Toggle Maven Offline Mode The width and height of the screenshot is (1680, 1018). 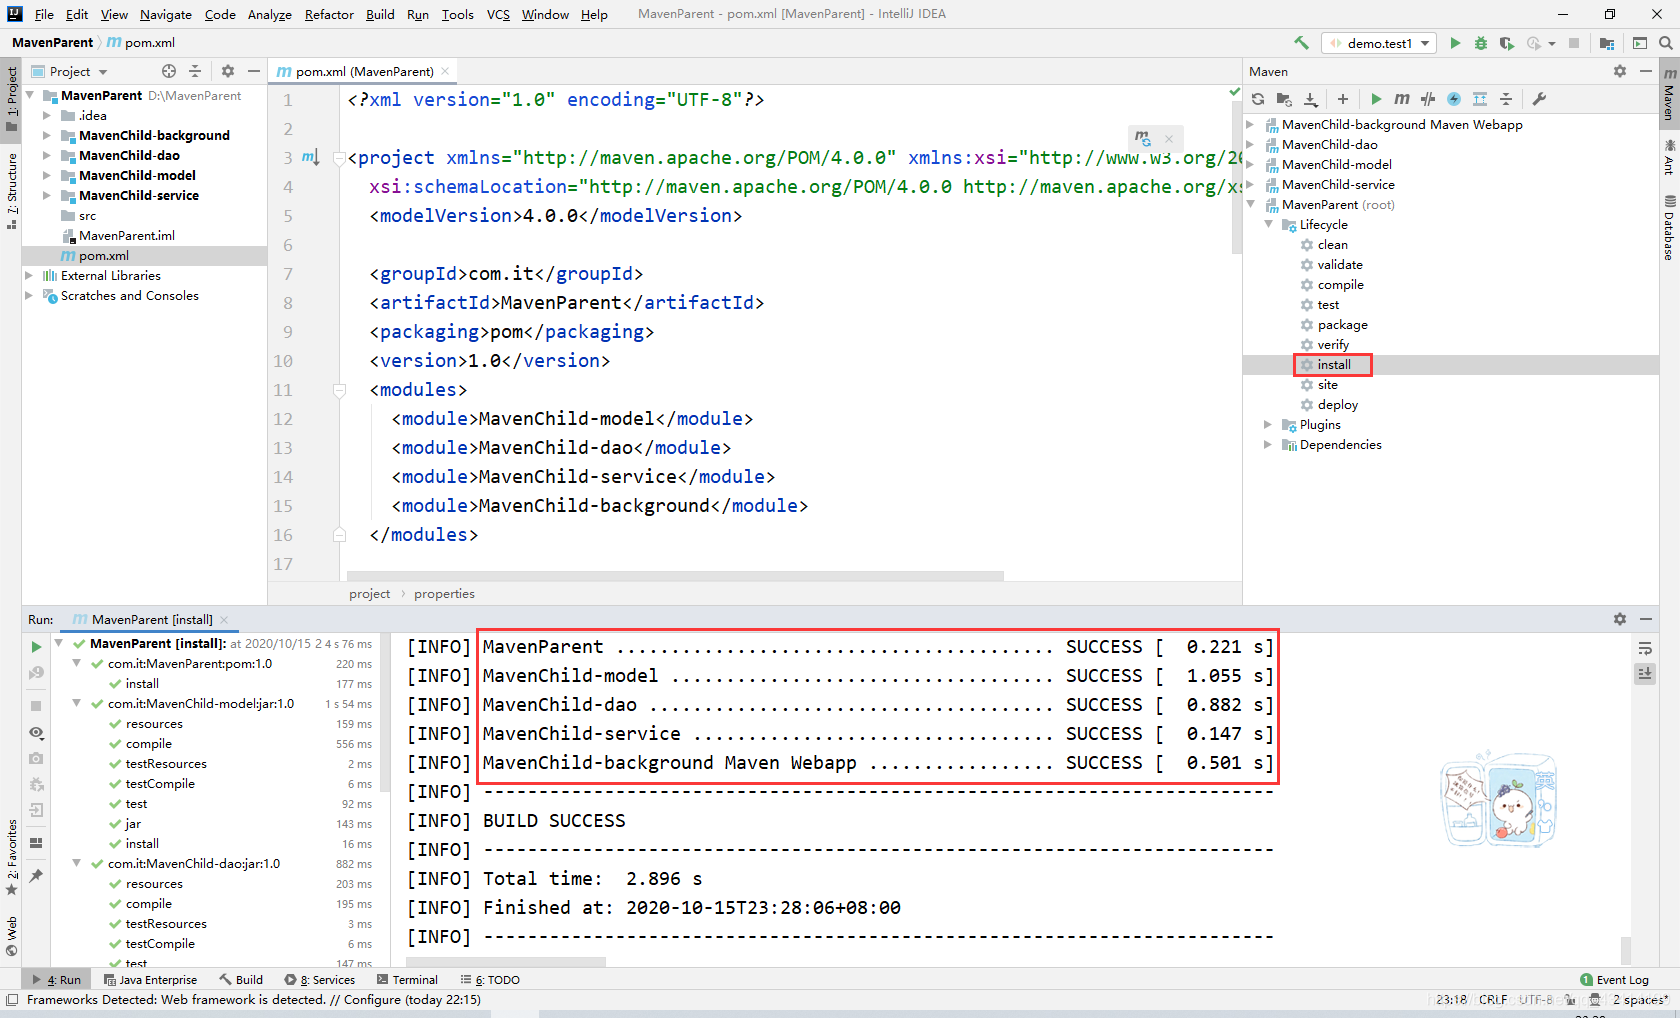(1428, 99)
